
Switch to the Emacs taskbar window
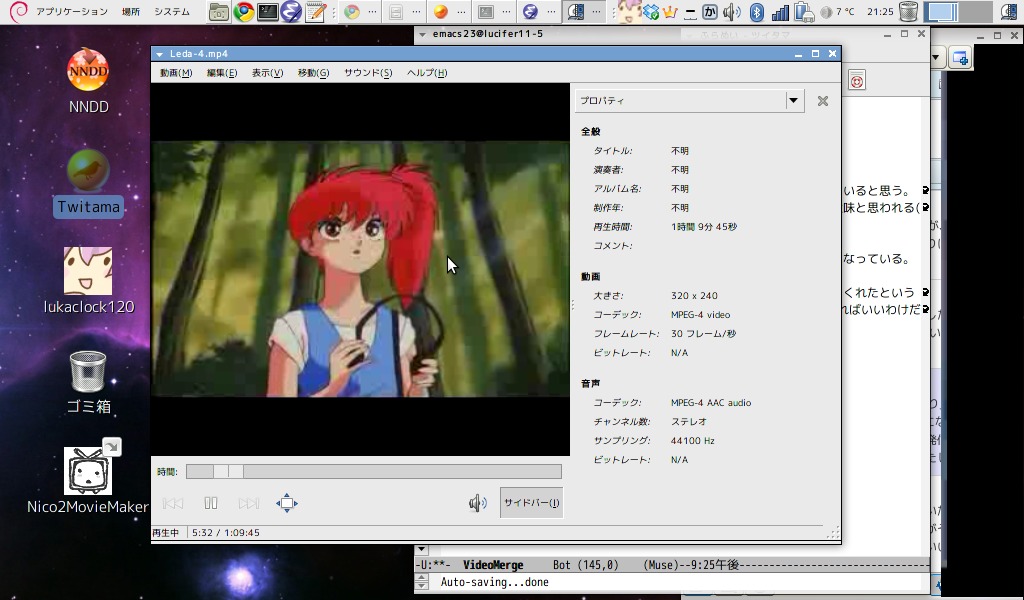pos(539,12)
